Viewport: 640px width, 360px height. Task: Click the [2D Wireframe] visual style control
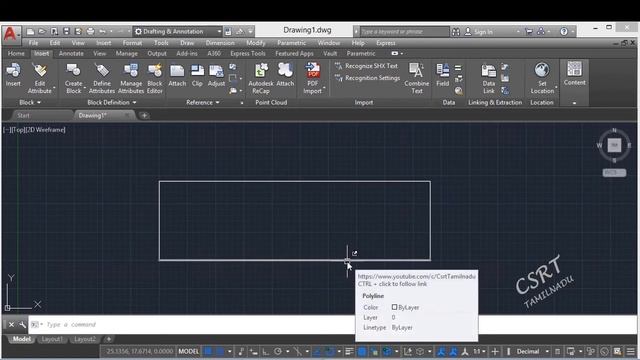[x=46, y=130]
